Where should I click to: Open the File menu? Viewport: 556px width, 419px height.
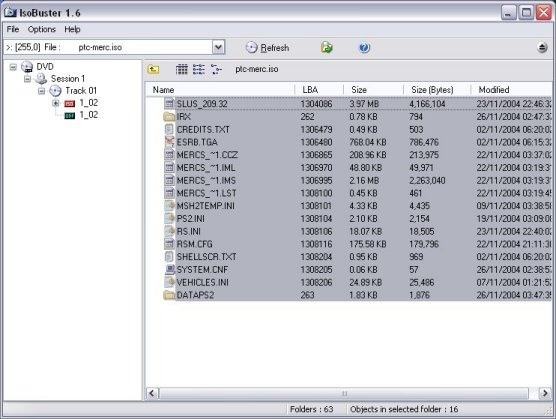click(x=13, y=29)
